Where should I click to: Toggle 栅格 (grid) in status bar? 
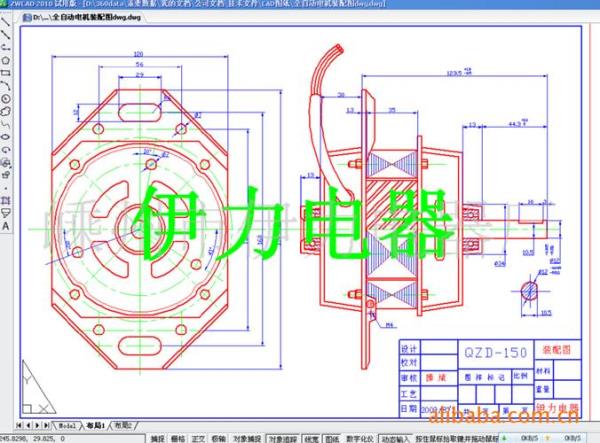(x=178, y=438)
